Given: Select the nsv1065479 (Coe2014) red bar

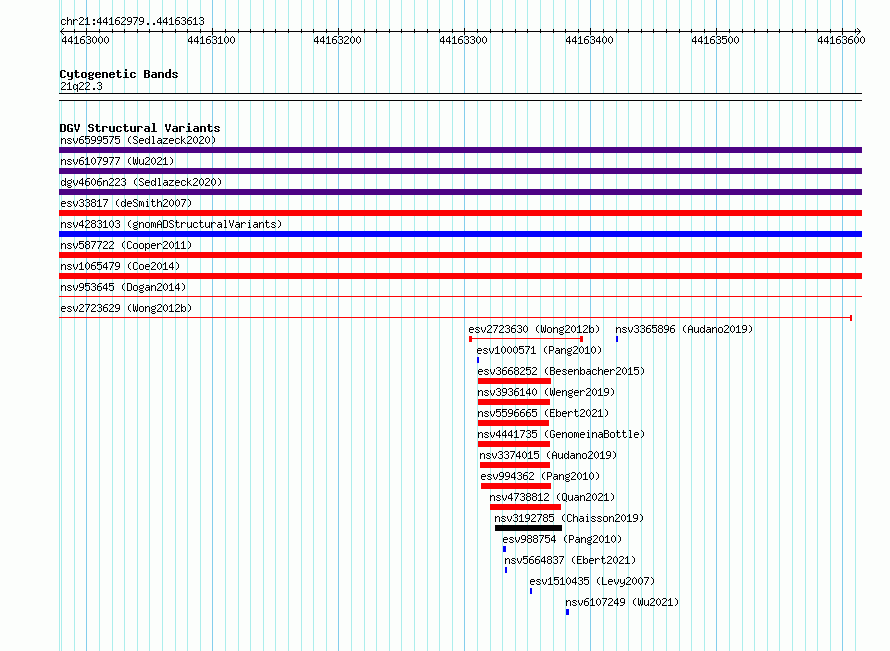Looking at the screenshot, I should (460, 276).
